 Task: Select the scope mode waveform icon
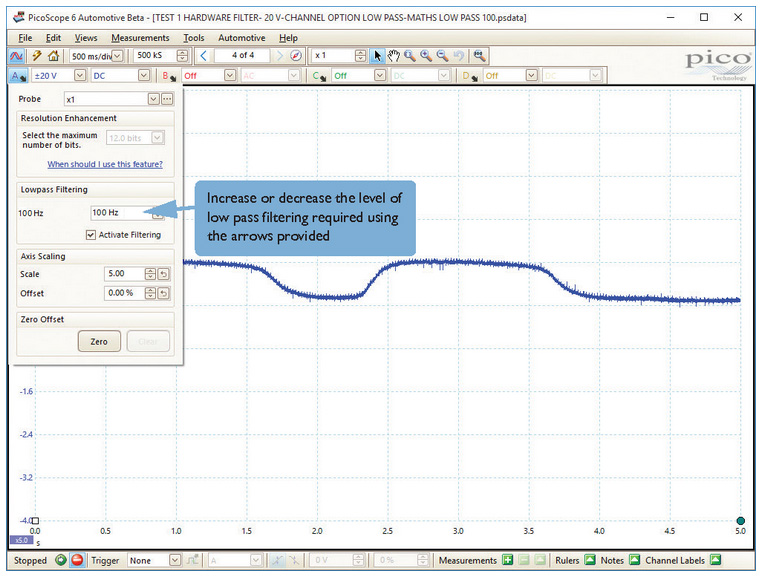point(16,56)
